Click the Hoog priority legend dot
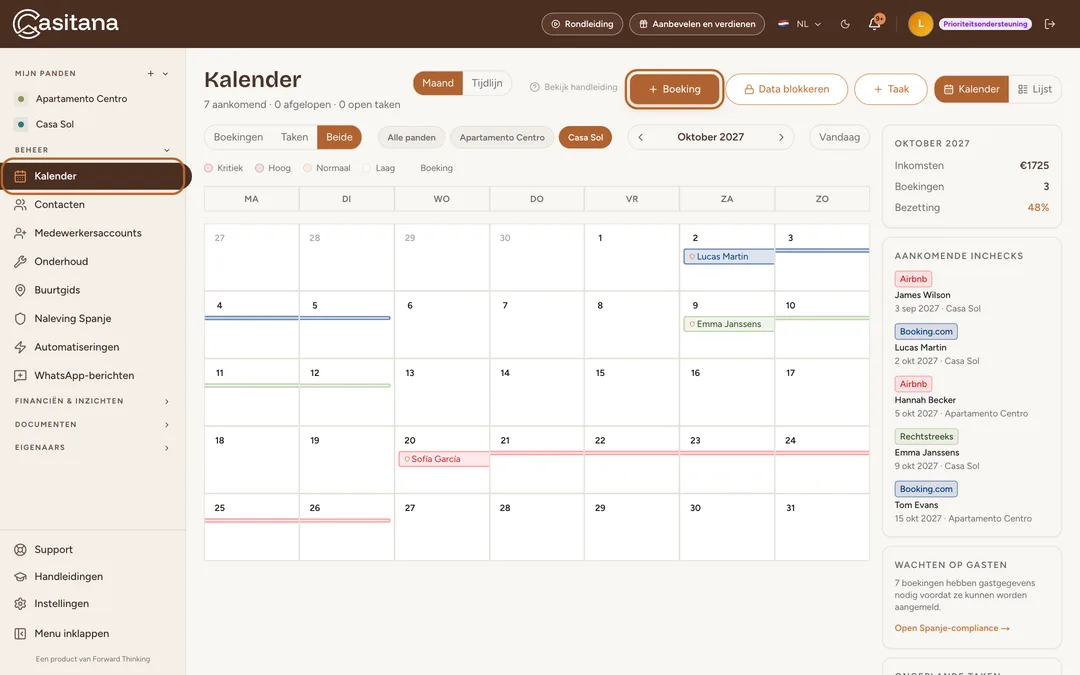This screenshot has width=1080, height=675. pyautogui.click(x=260, y=168)
